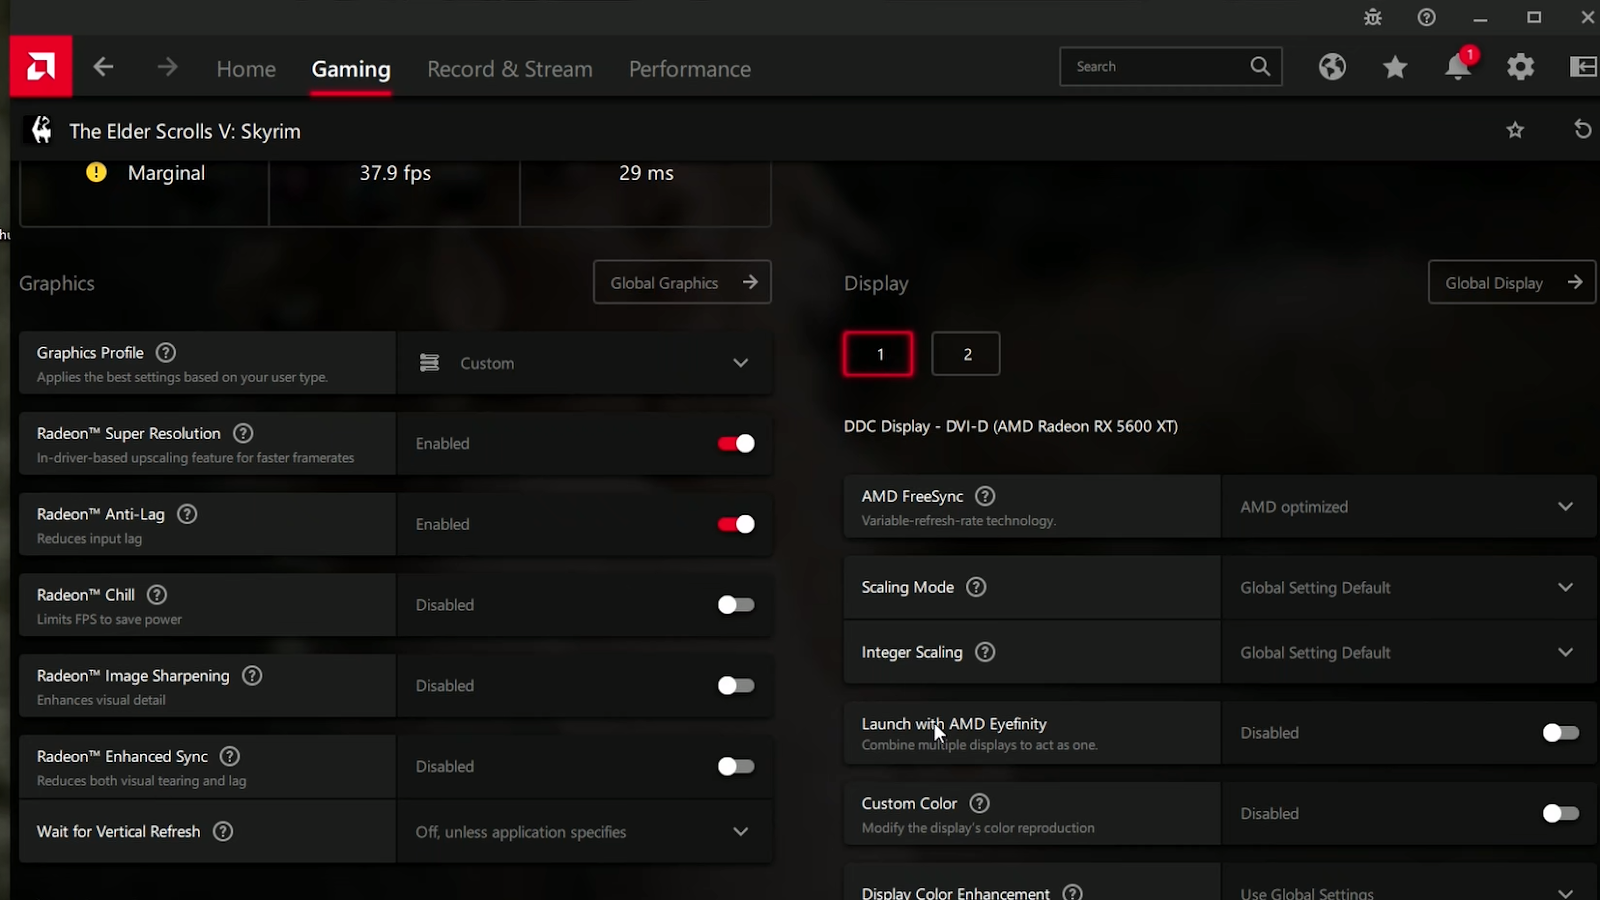Show help for Radeon Super Resolution
Screen dimensions: 1600x900
pyautogui.click(x=243, y=433)
